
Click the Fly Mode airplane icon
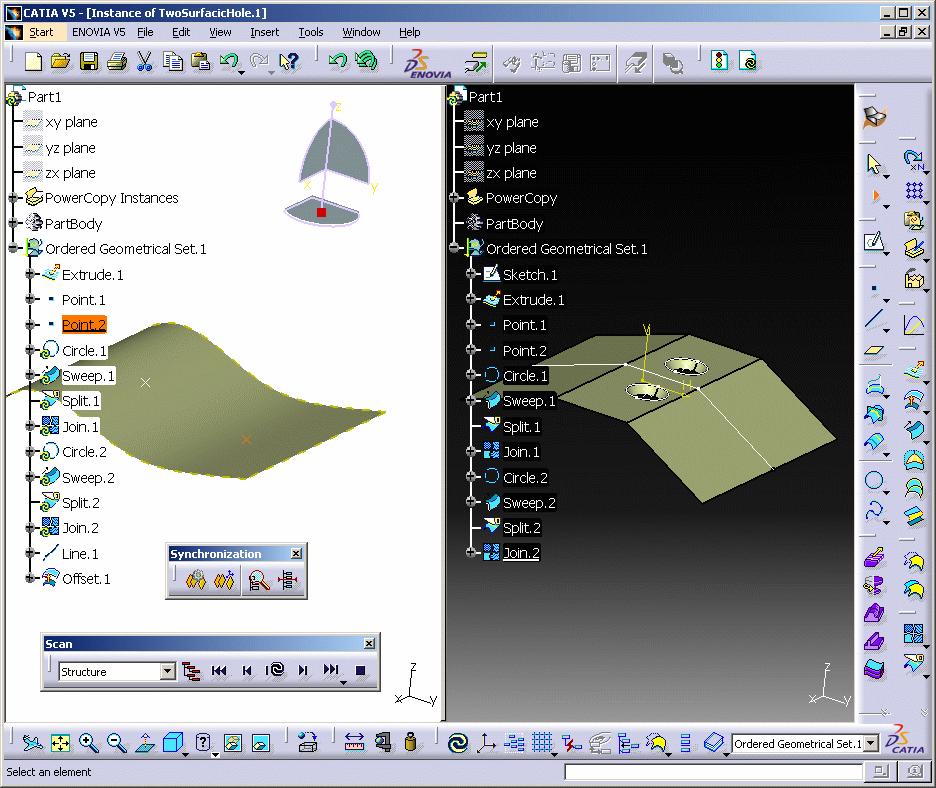32,743
